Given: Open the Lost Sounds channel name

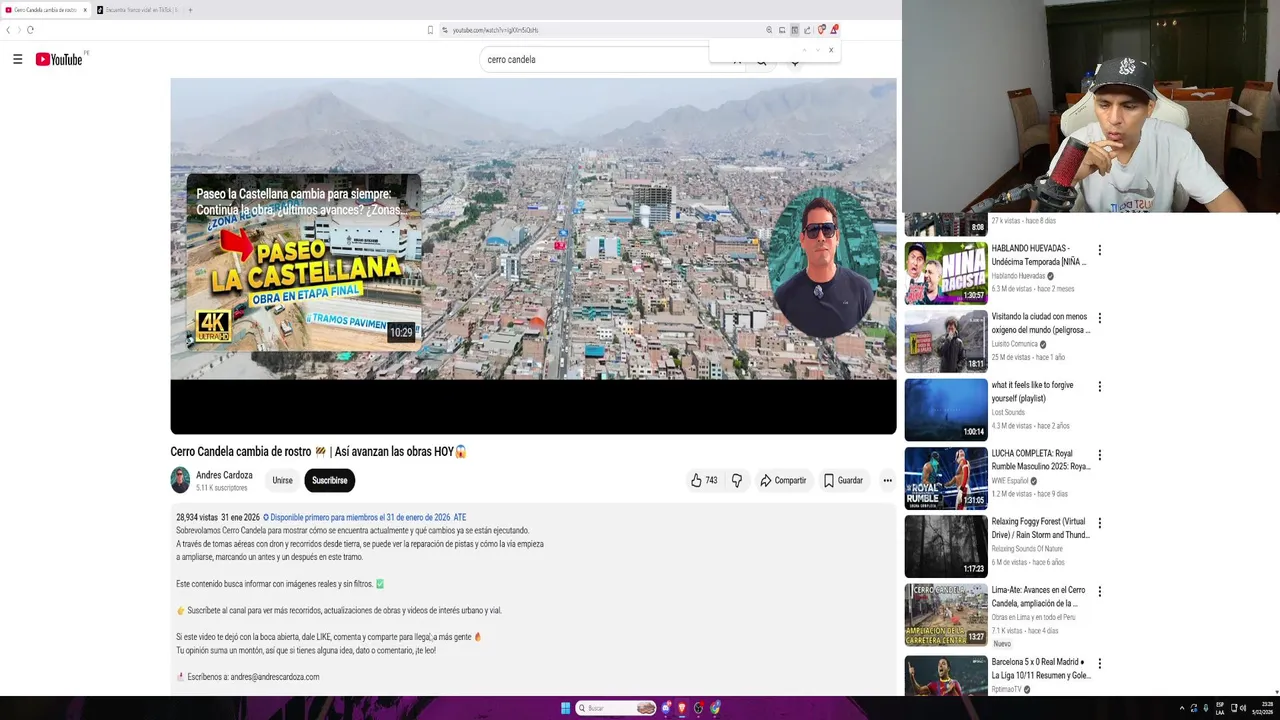Looking at the screenshot, I should (1007, 412).
